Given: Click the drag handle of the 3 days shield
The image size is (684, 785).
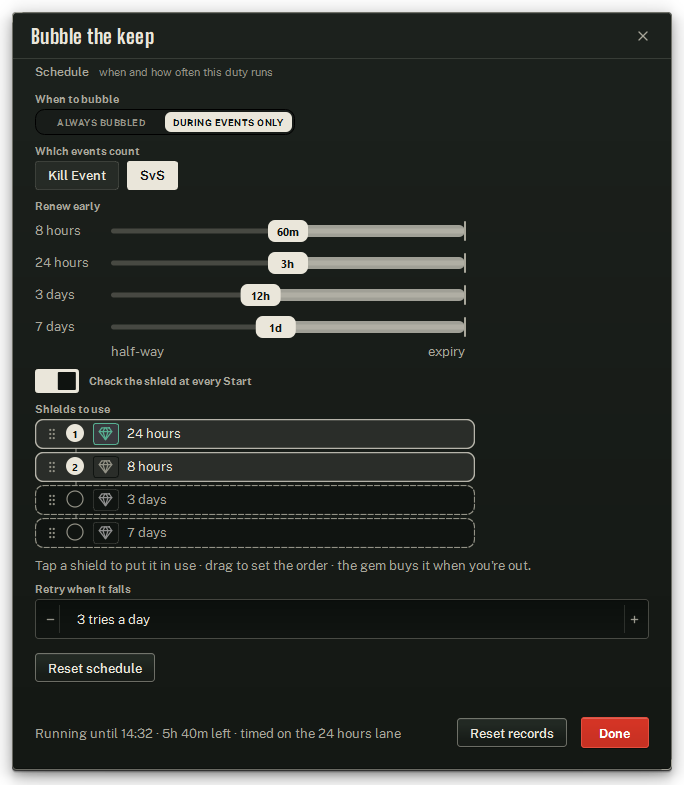Looking at the screenshot, I should click(x=52, y=500).
